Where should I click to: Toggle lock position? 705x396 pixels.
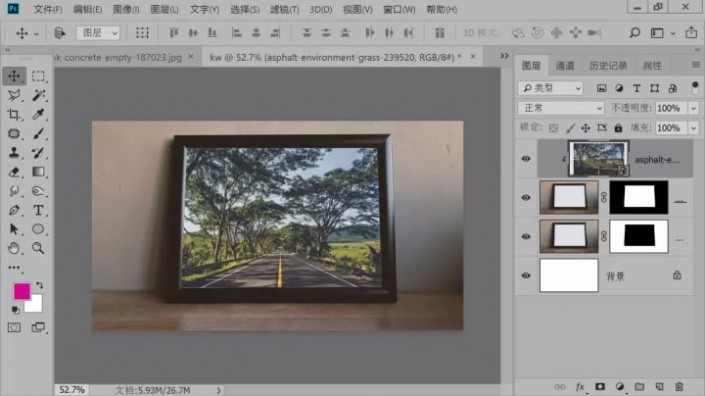pyautogui.click(x=585, y=128)
